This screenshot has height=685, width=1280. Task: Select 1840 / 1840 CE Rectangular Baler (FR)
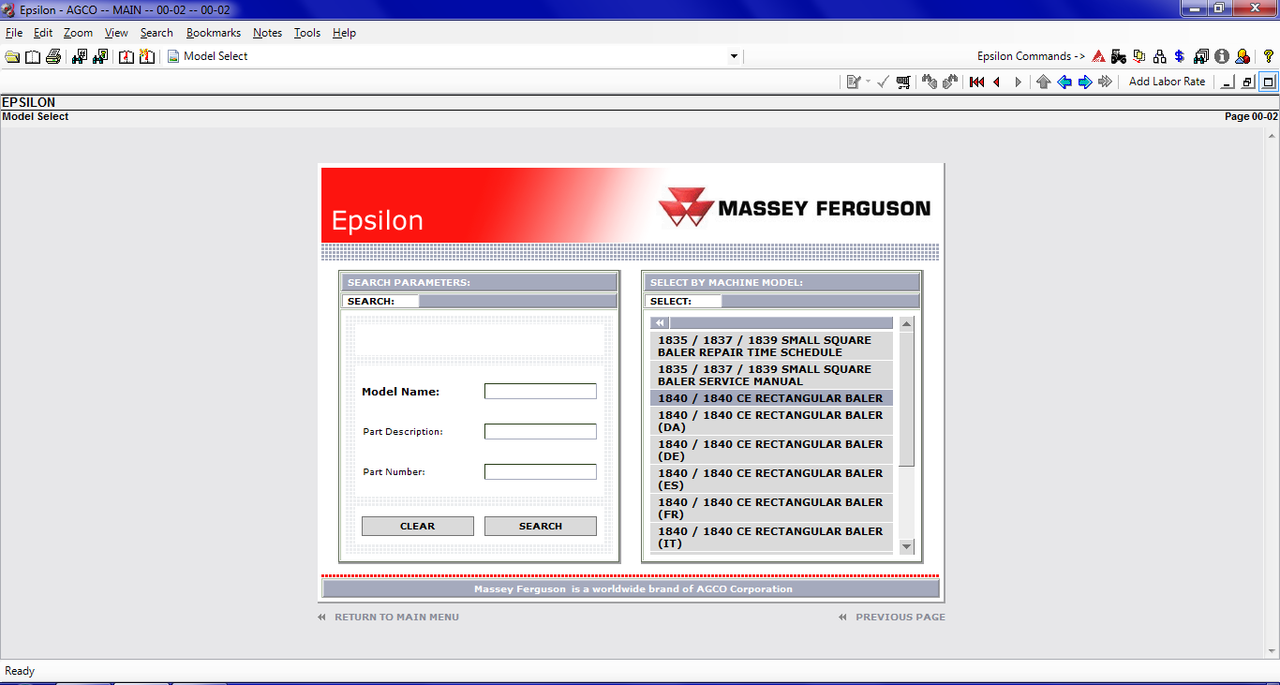click(771, 508)
